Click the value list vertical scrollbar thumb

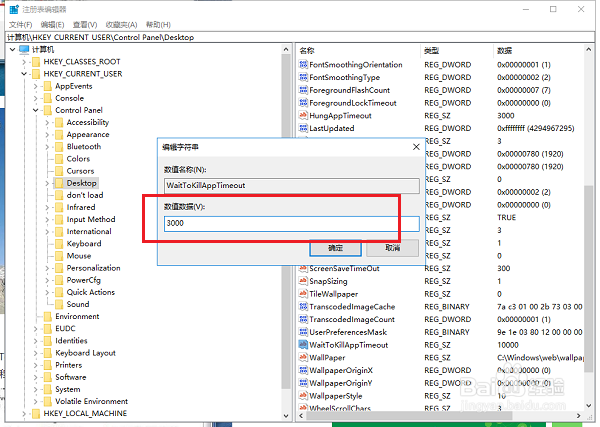point(589,277)
